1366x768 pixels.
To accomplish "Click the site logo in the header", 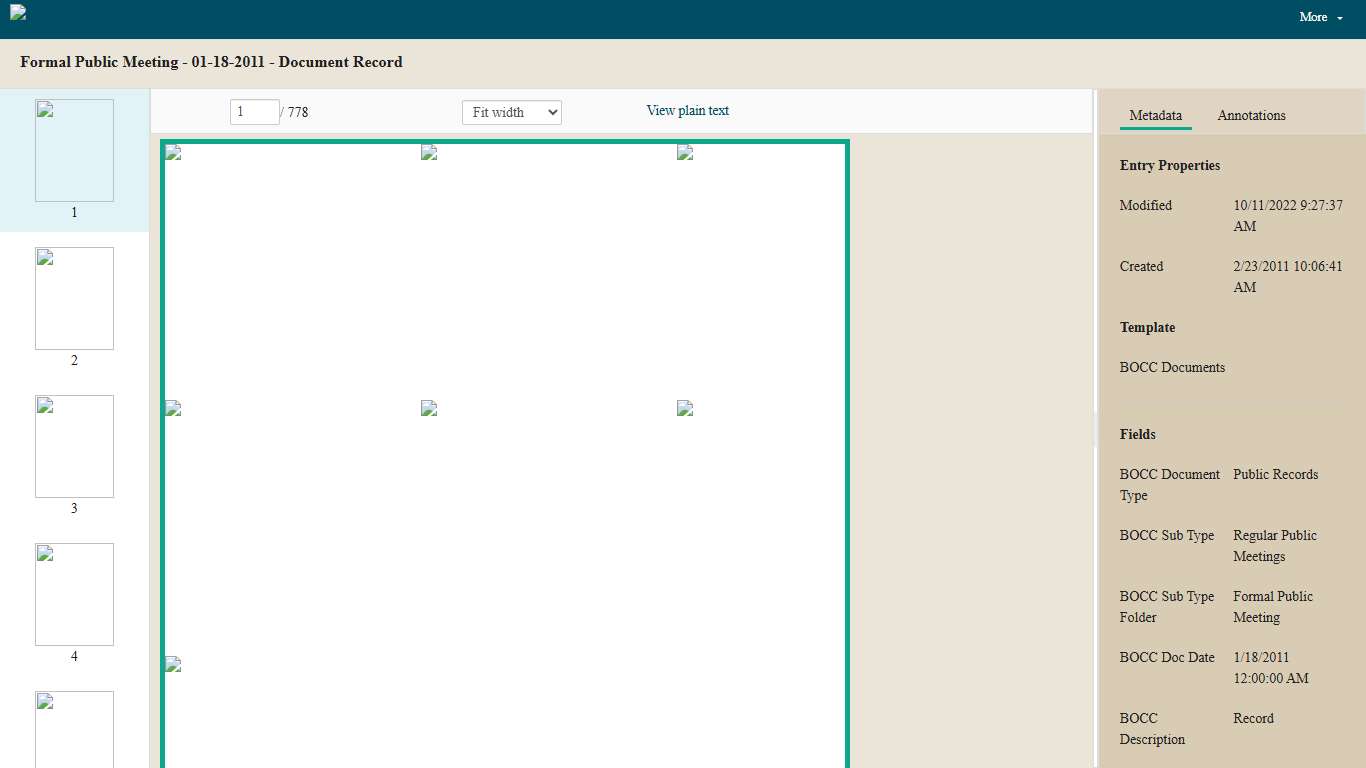I will (18, 13).
